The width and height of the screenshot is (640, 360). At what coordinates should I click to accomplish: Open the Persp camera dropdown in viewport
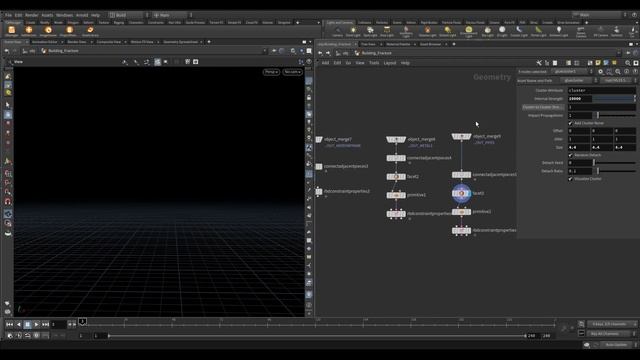pos(271,72)
